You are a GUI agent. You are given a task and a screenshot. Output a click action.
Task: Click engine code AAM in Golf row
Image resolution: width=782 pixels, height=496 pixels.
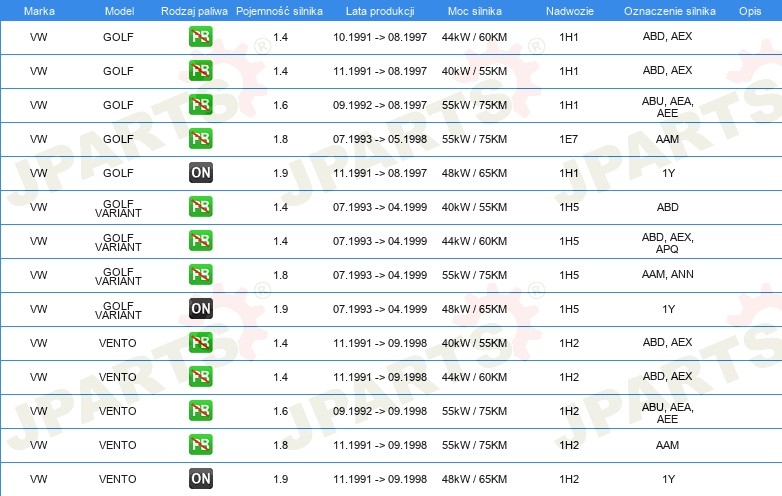[667, 139]
